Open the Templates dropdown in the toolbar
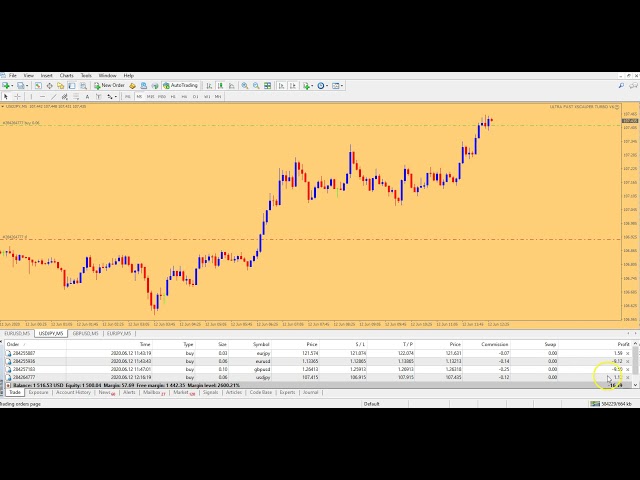640x480 pixels. pos(341,86)
